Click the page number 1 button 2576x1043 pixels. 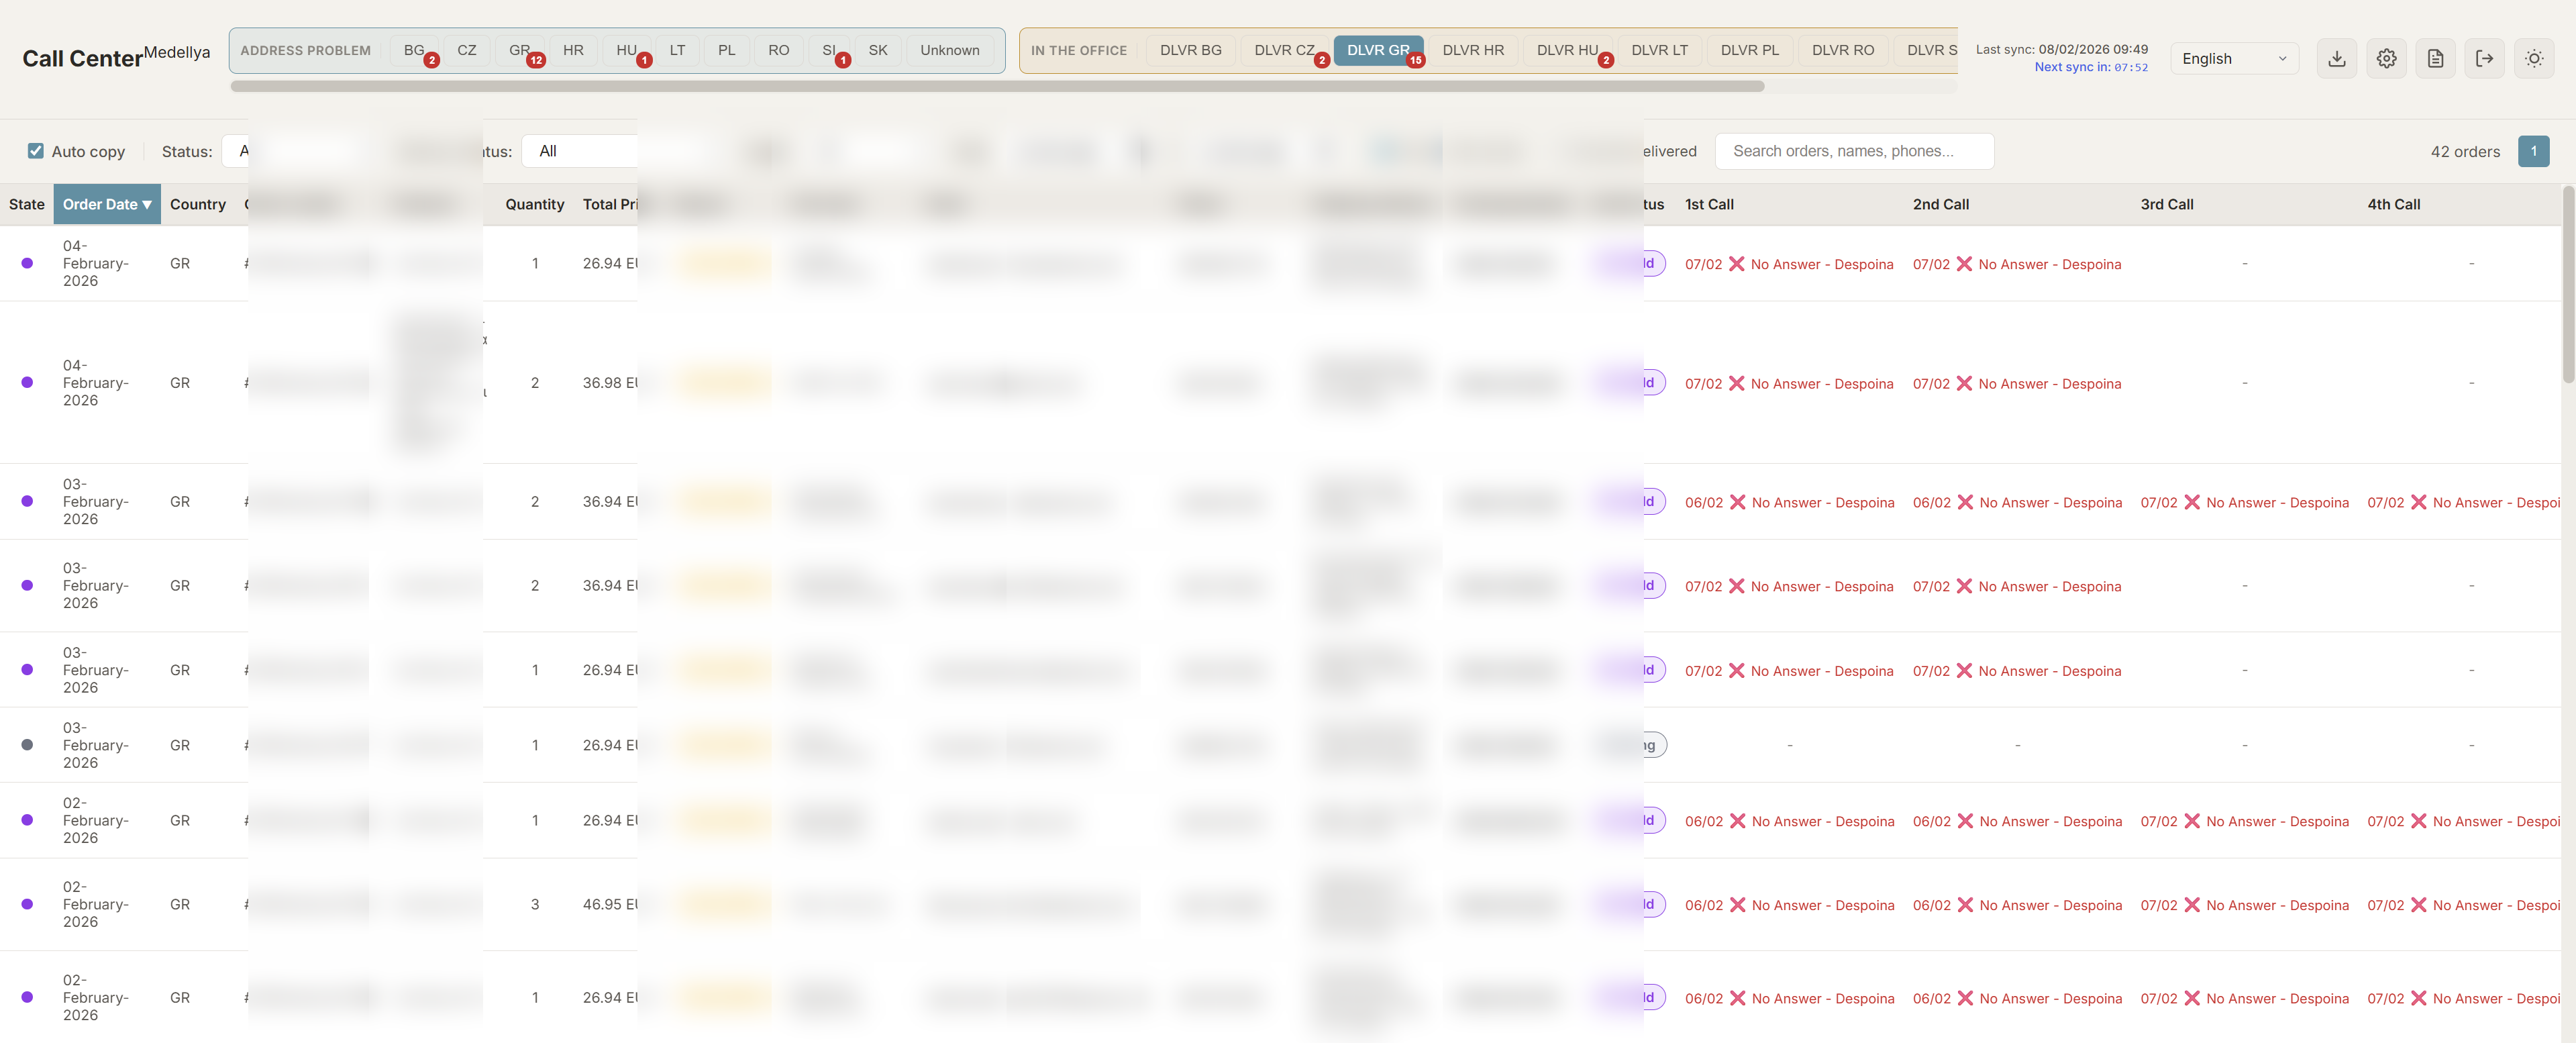click(2535, 150)
